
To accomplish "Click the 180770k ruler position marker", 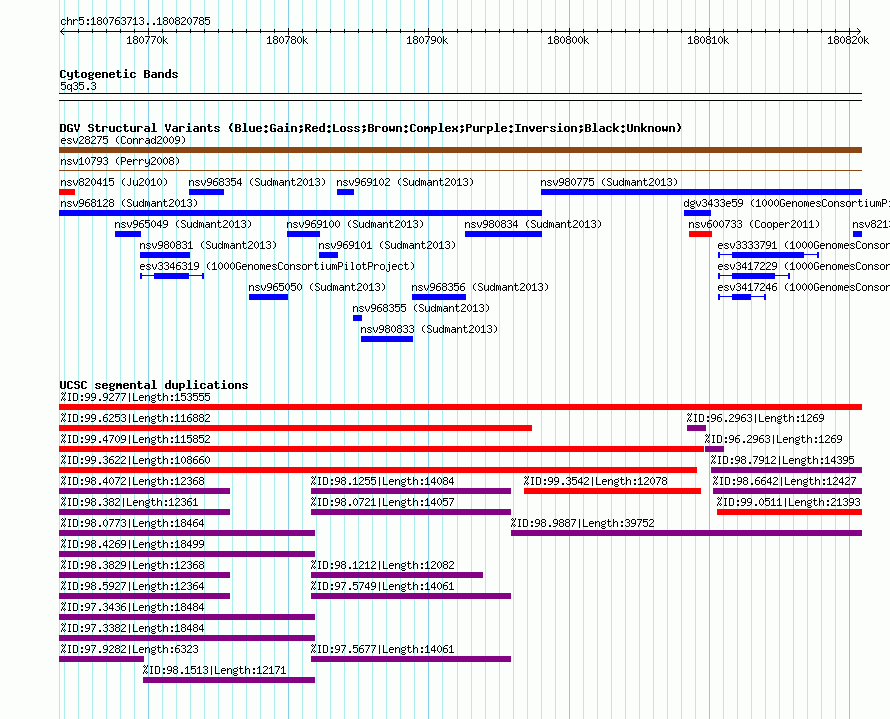I will pyautogui.click(x=148, y=40).
